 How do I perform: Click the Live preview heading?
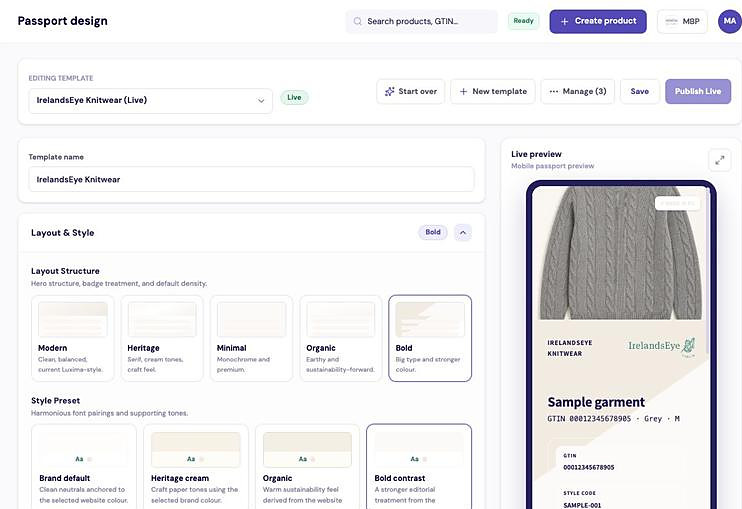click(x=536, y=154)
